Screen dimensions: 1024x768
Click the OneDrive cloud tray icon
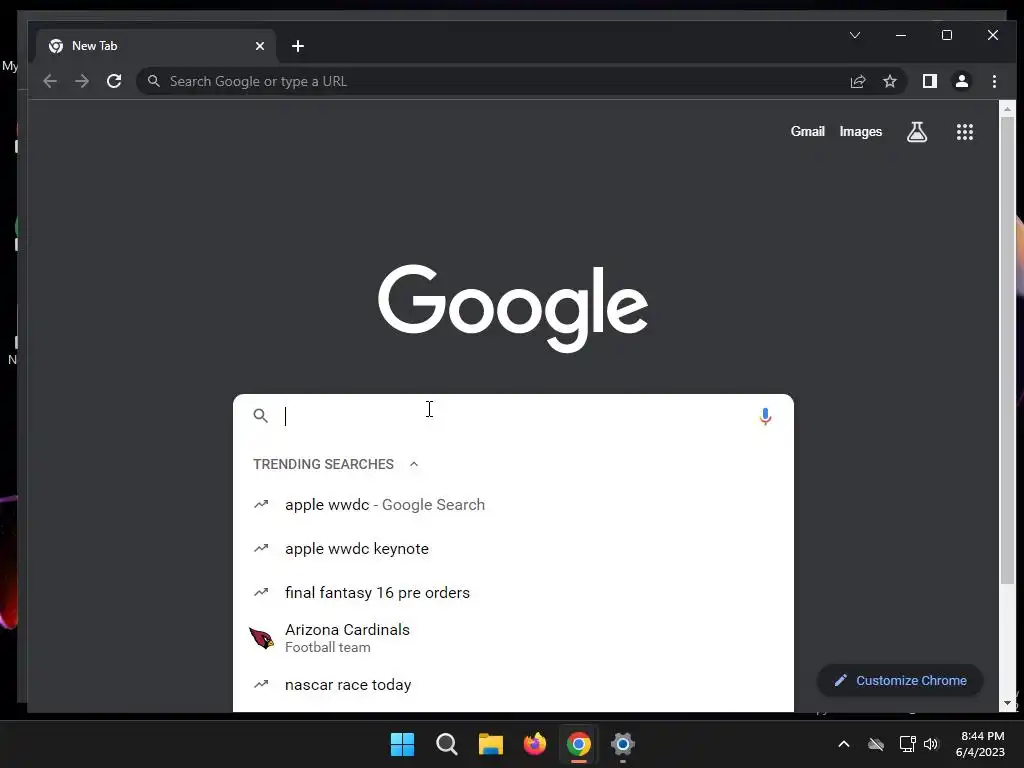click(x=876, y=744)
